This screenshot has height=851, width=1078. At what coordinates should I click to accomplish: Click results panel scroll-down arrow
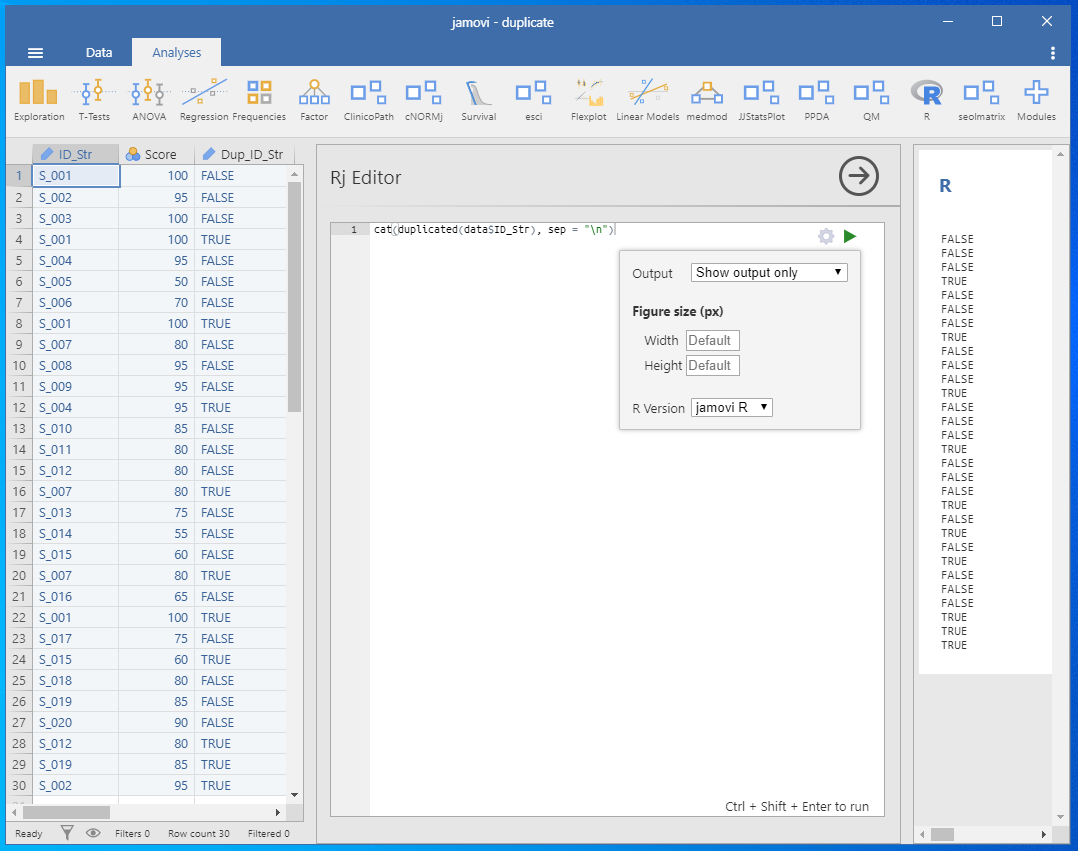click(1060, 817)
